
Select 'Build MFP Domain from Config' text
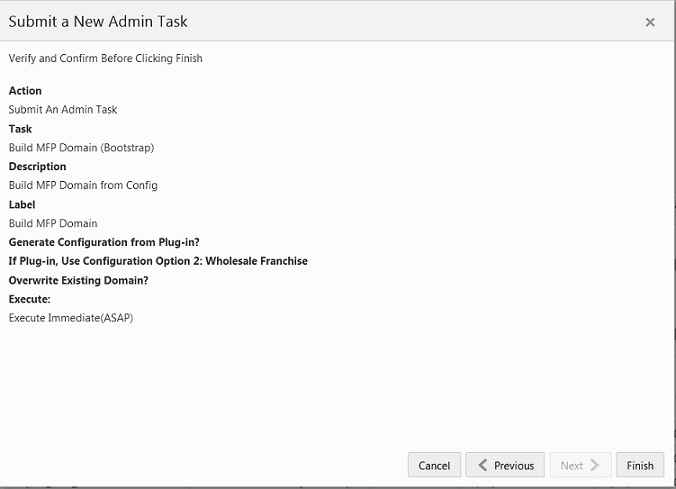coord(83,185)
